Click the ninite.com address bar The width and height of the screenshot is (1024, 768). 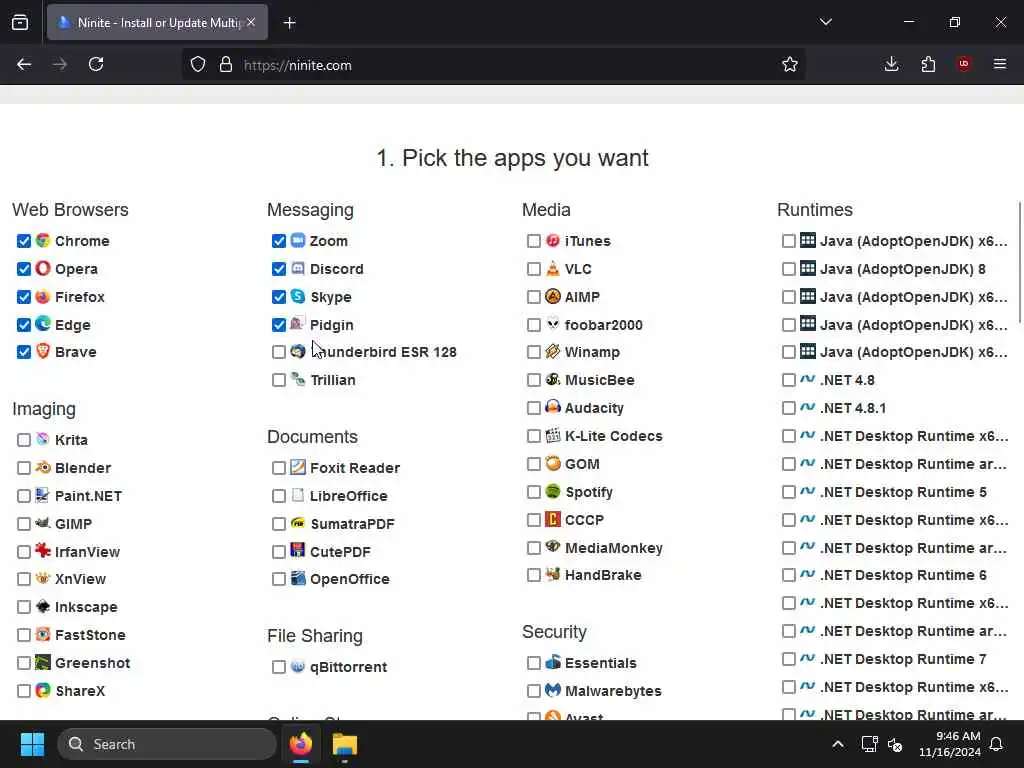pyautogui.click(x=496, y=65)
